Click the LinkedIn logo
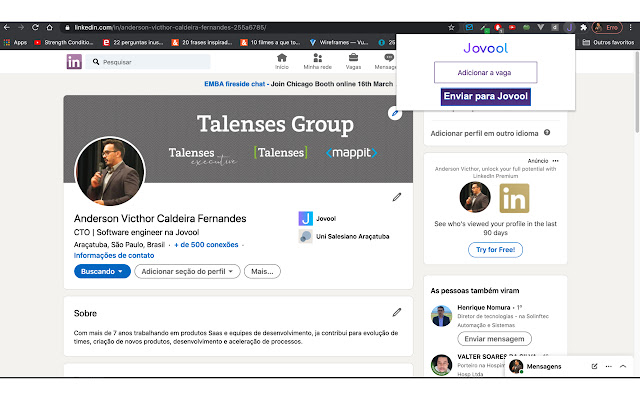The width and height of the screenshot is (640, 400). 74,62
